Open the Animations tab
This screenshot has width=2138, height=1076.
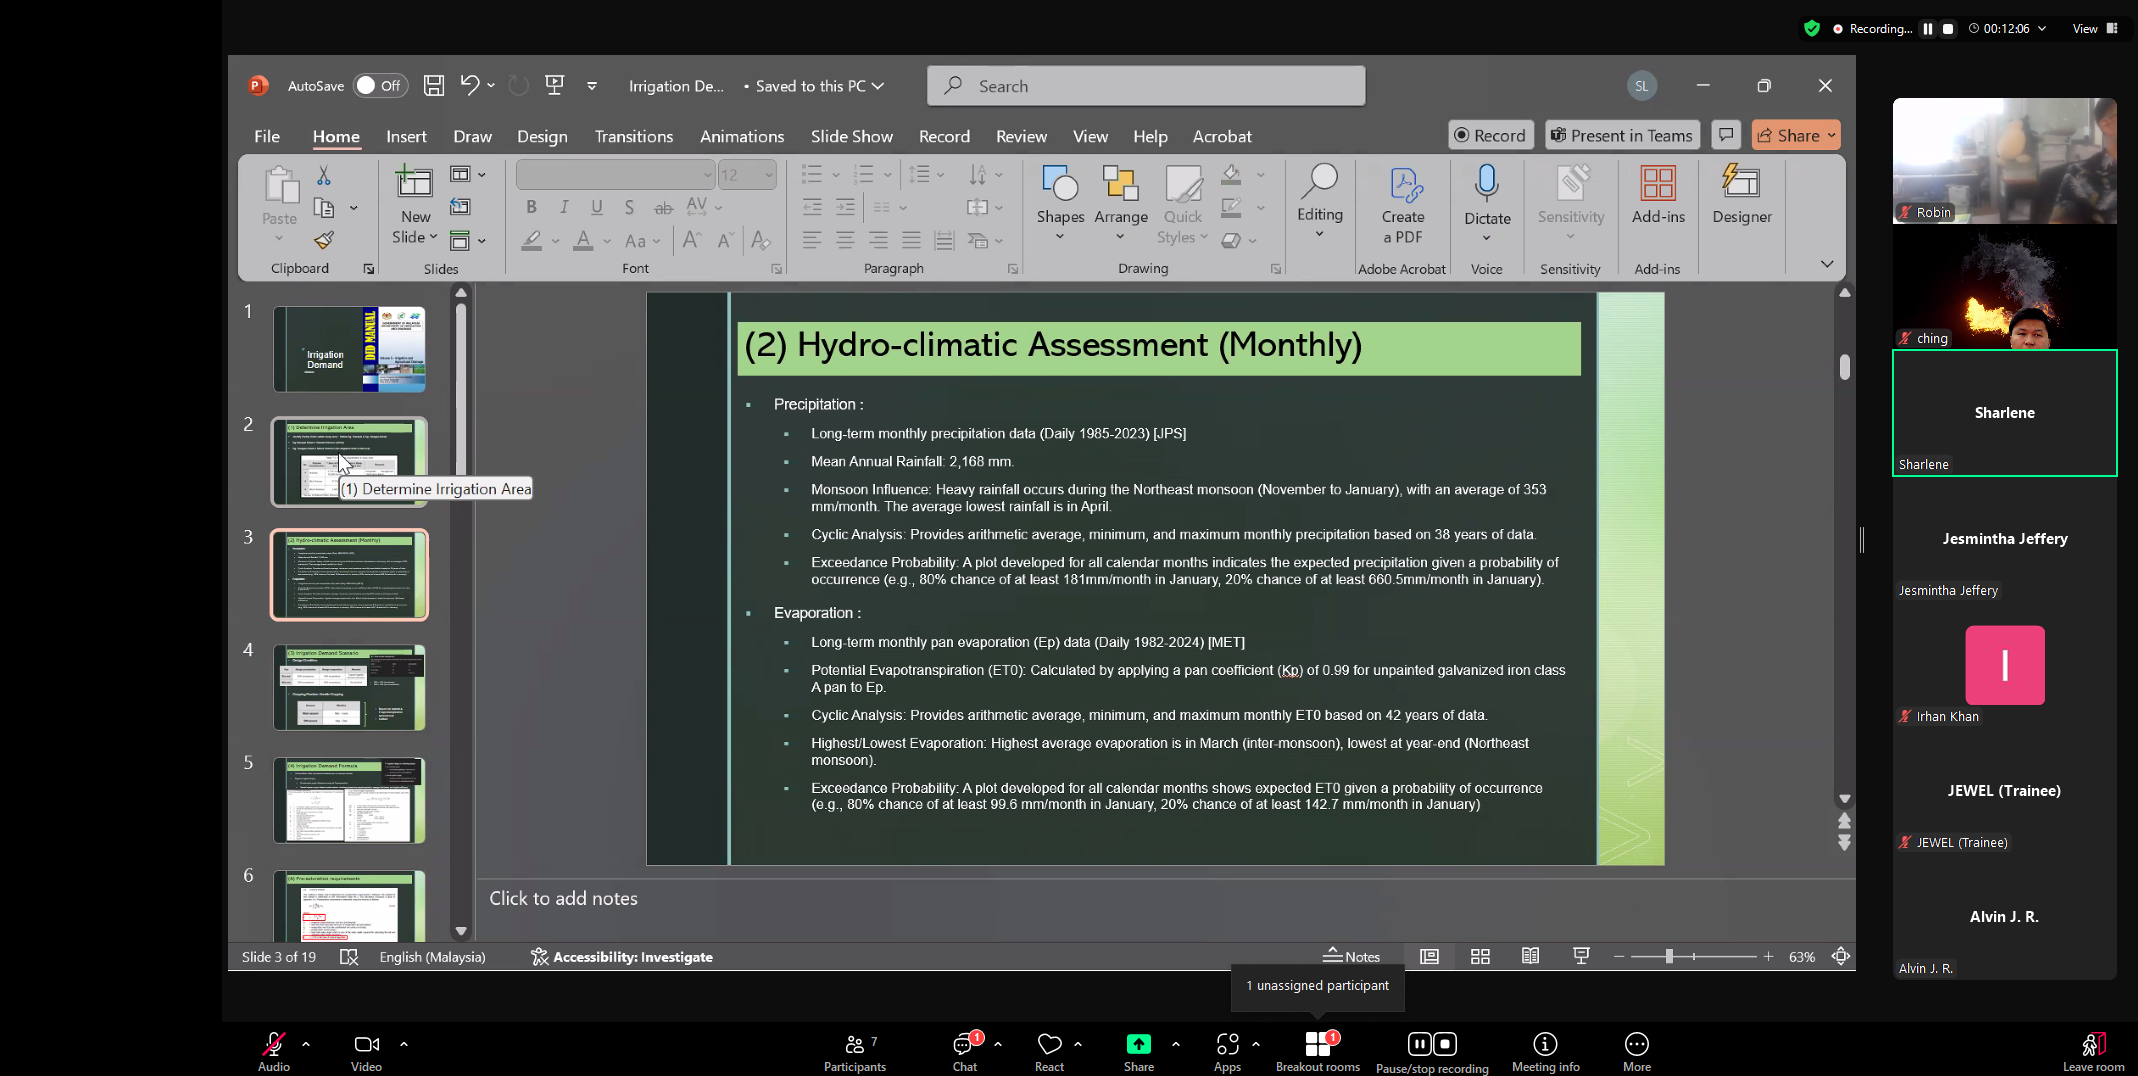(x=742, y=136)
